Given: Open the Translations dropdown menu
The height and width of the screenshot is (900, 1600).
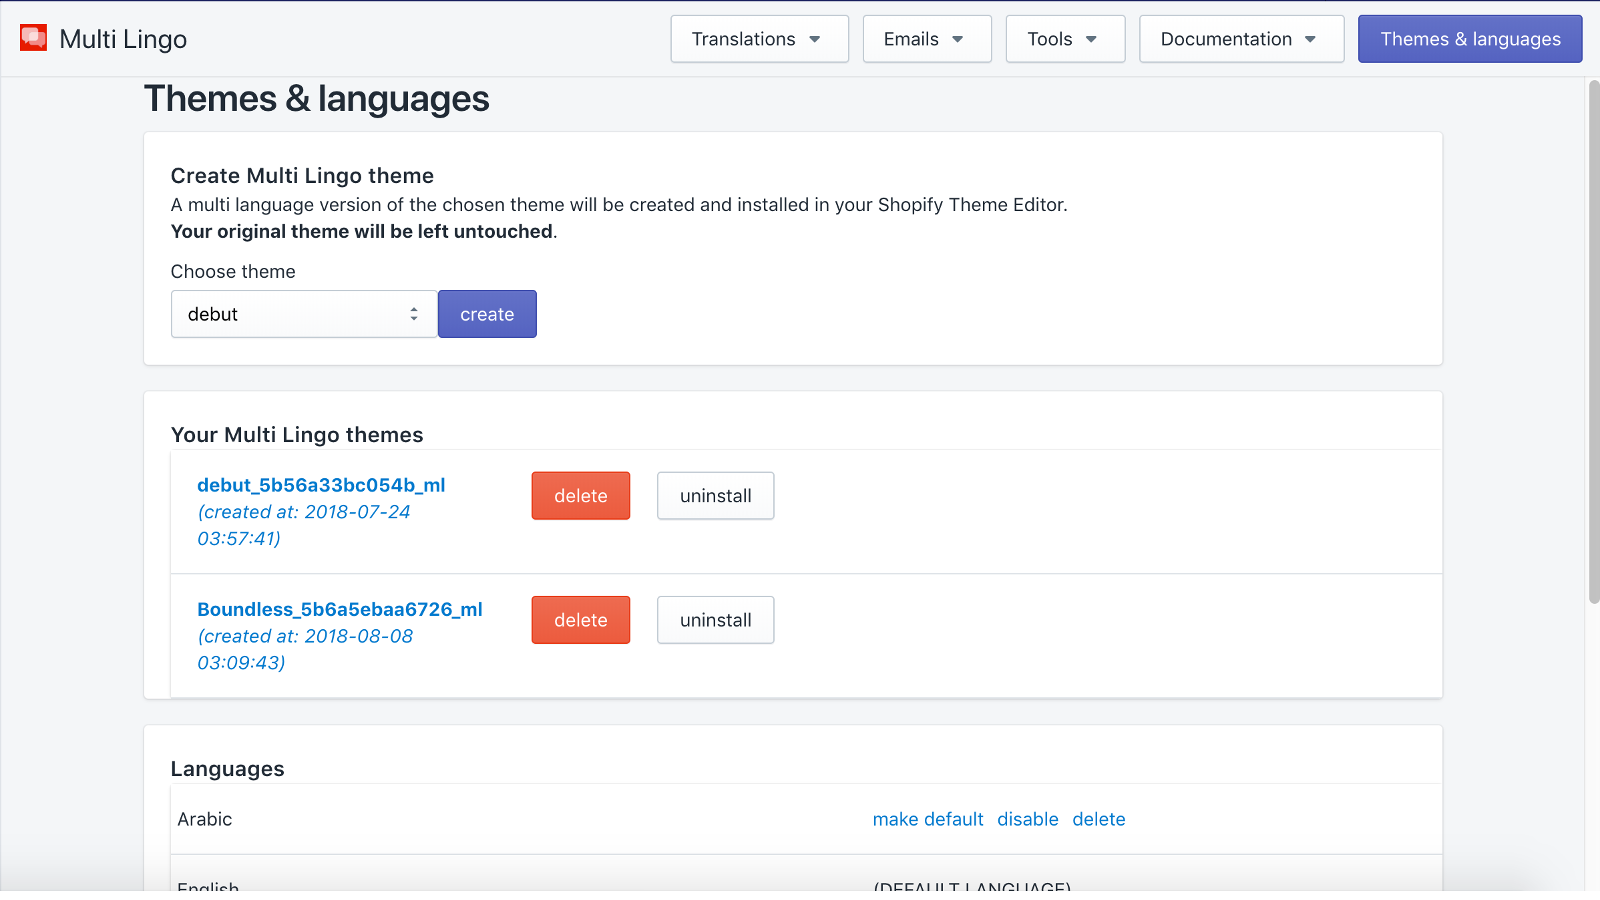Looking at the screenshot, I should pyautogui.click(x=758, y=39).
